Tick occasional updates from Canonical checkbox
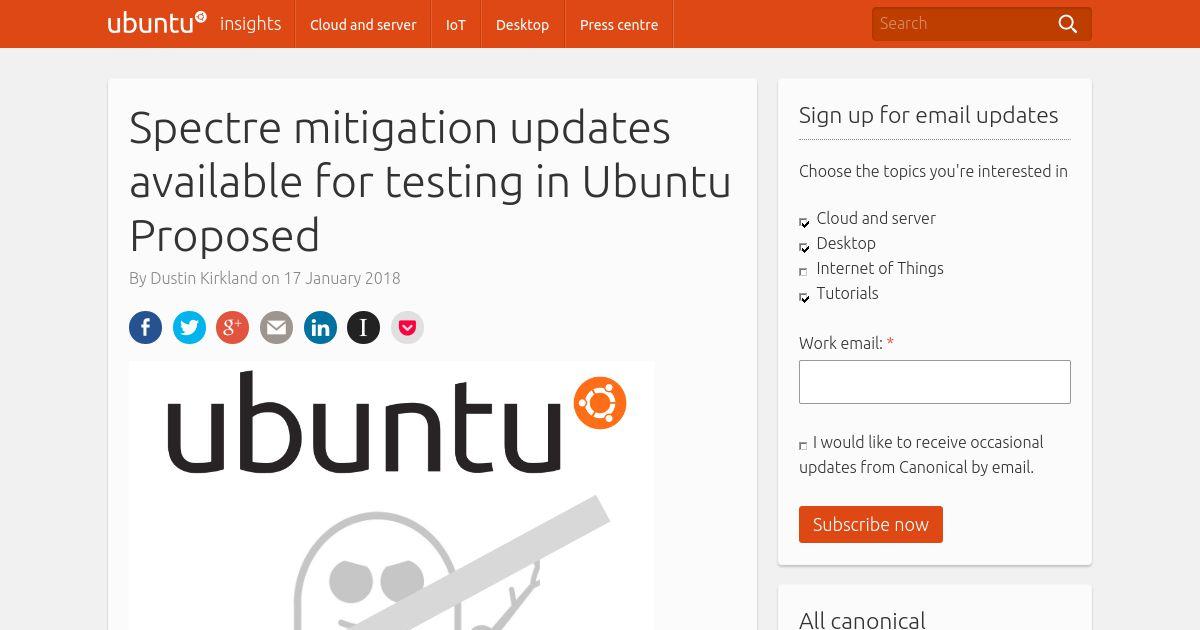The image size is (1200, 630). point(803,445)
